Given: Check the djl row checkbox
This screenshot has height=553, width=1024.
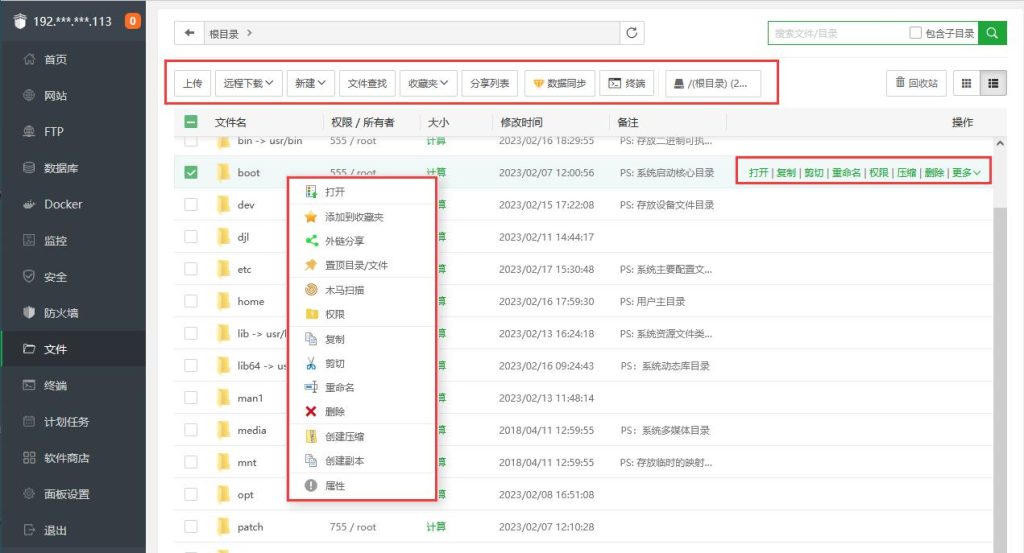Looking at the screenshot, I should (x=191, y=236).
